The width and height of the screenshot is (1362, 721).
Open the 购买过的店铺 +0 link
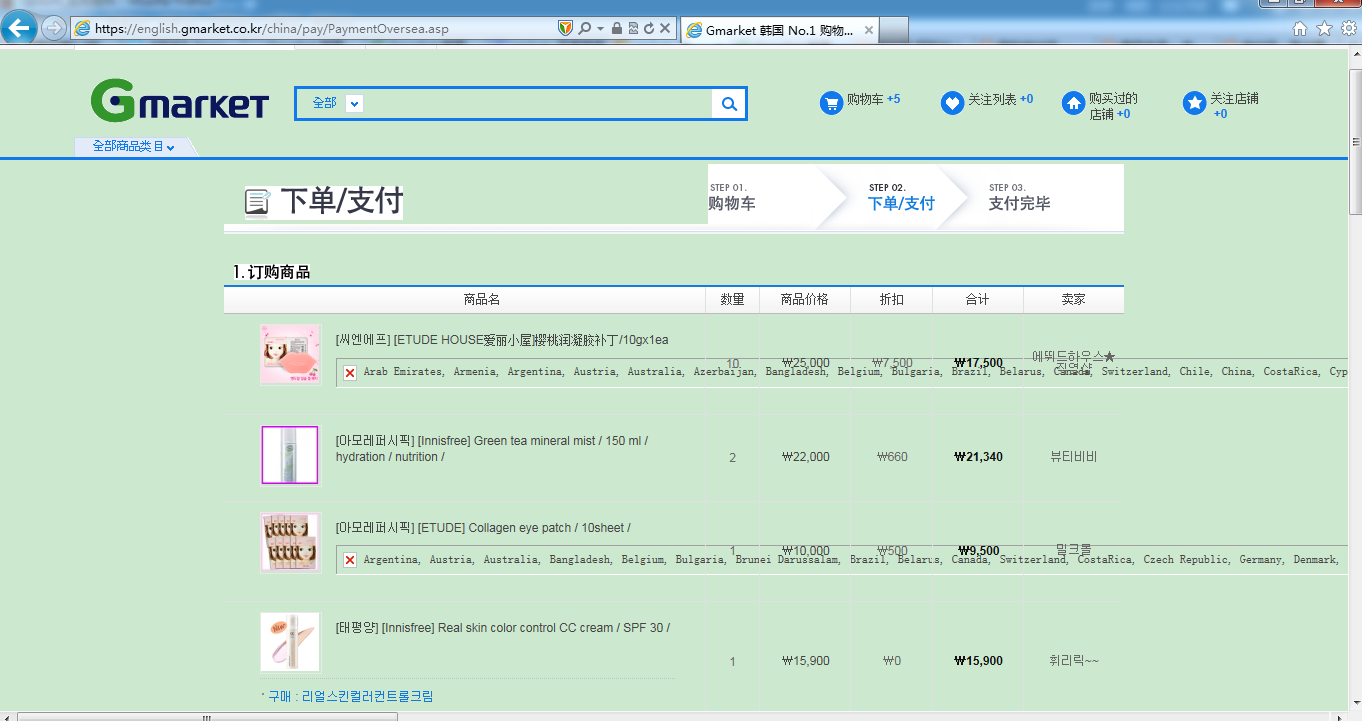tap(1113, 106)
